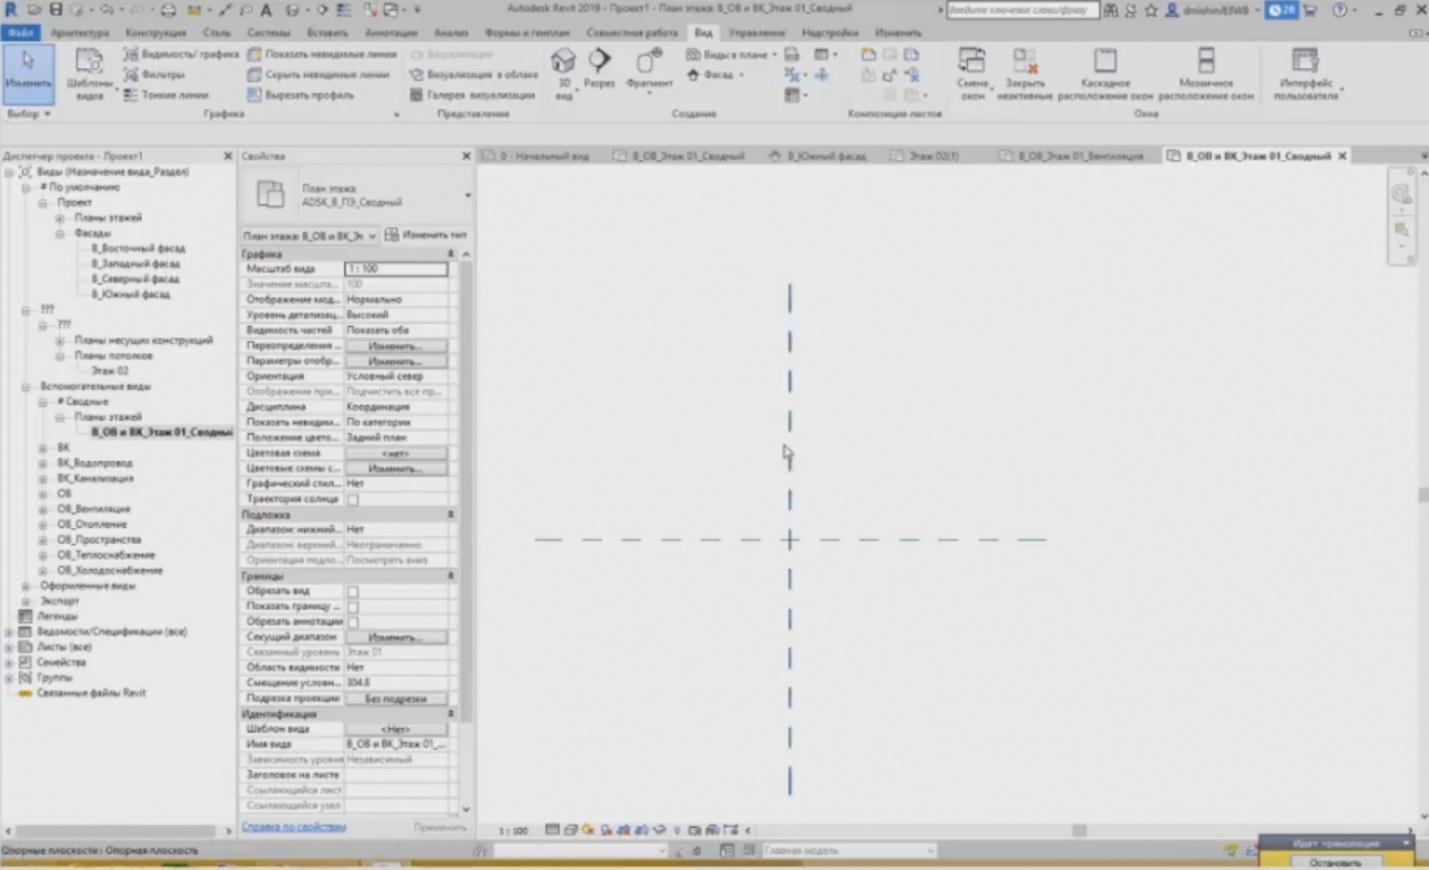
Task: Enable the Обрезать вид checkbox
Action: (353, 592)
